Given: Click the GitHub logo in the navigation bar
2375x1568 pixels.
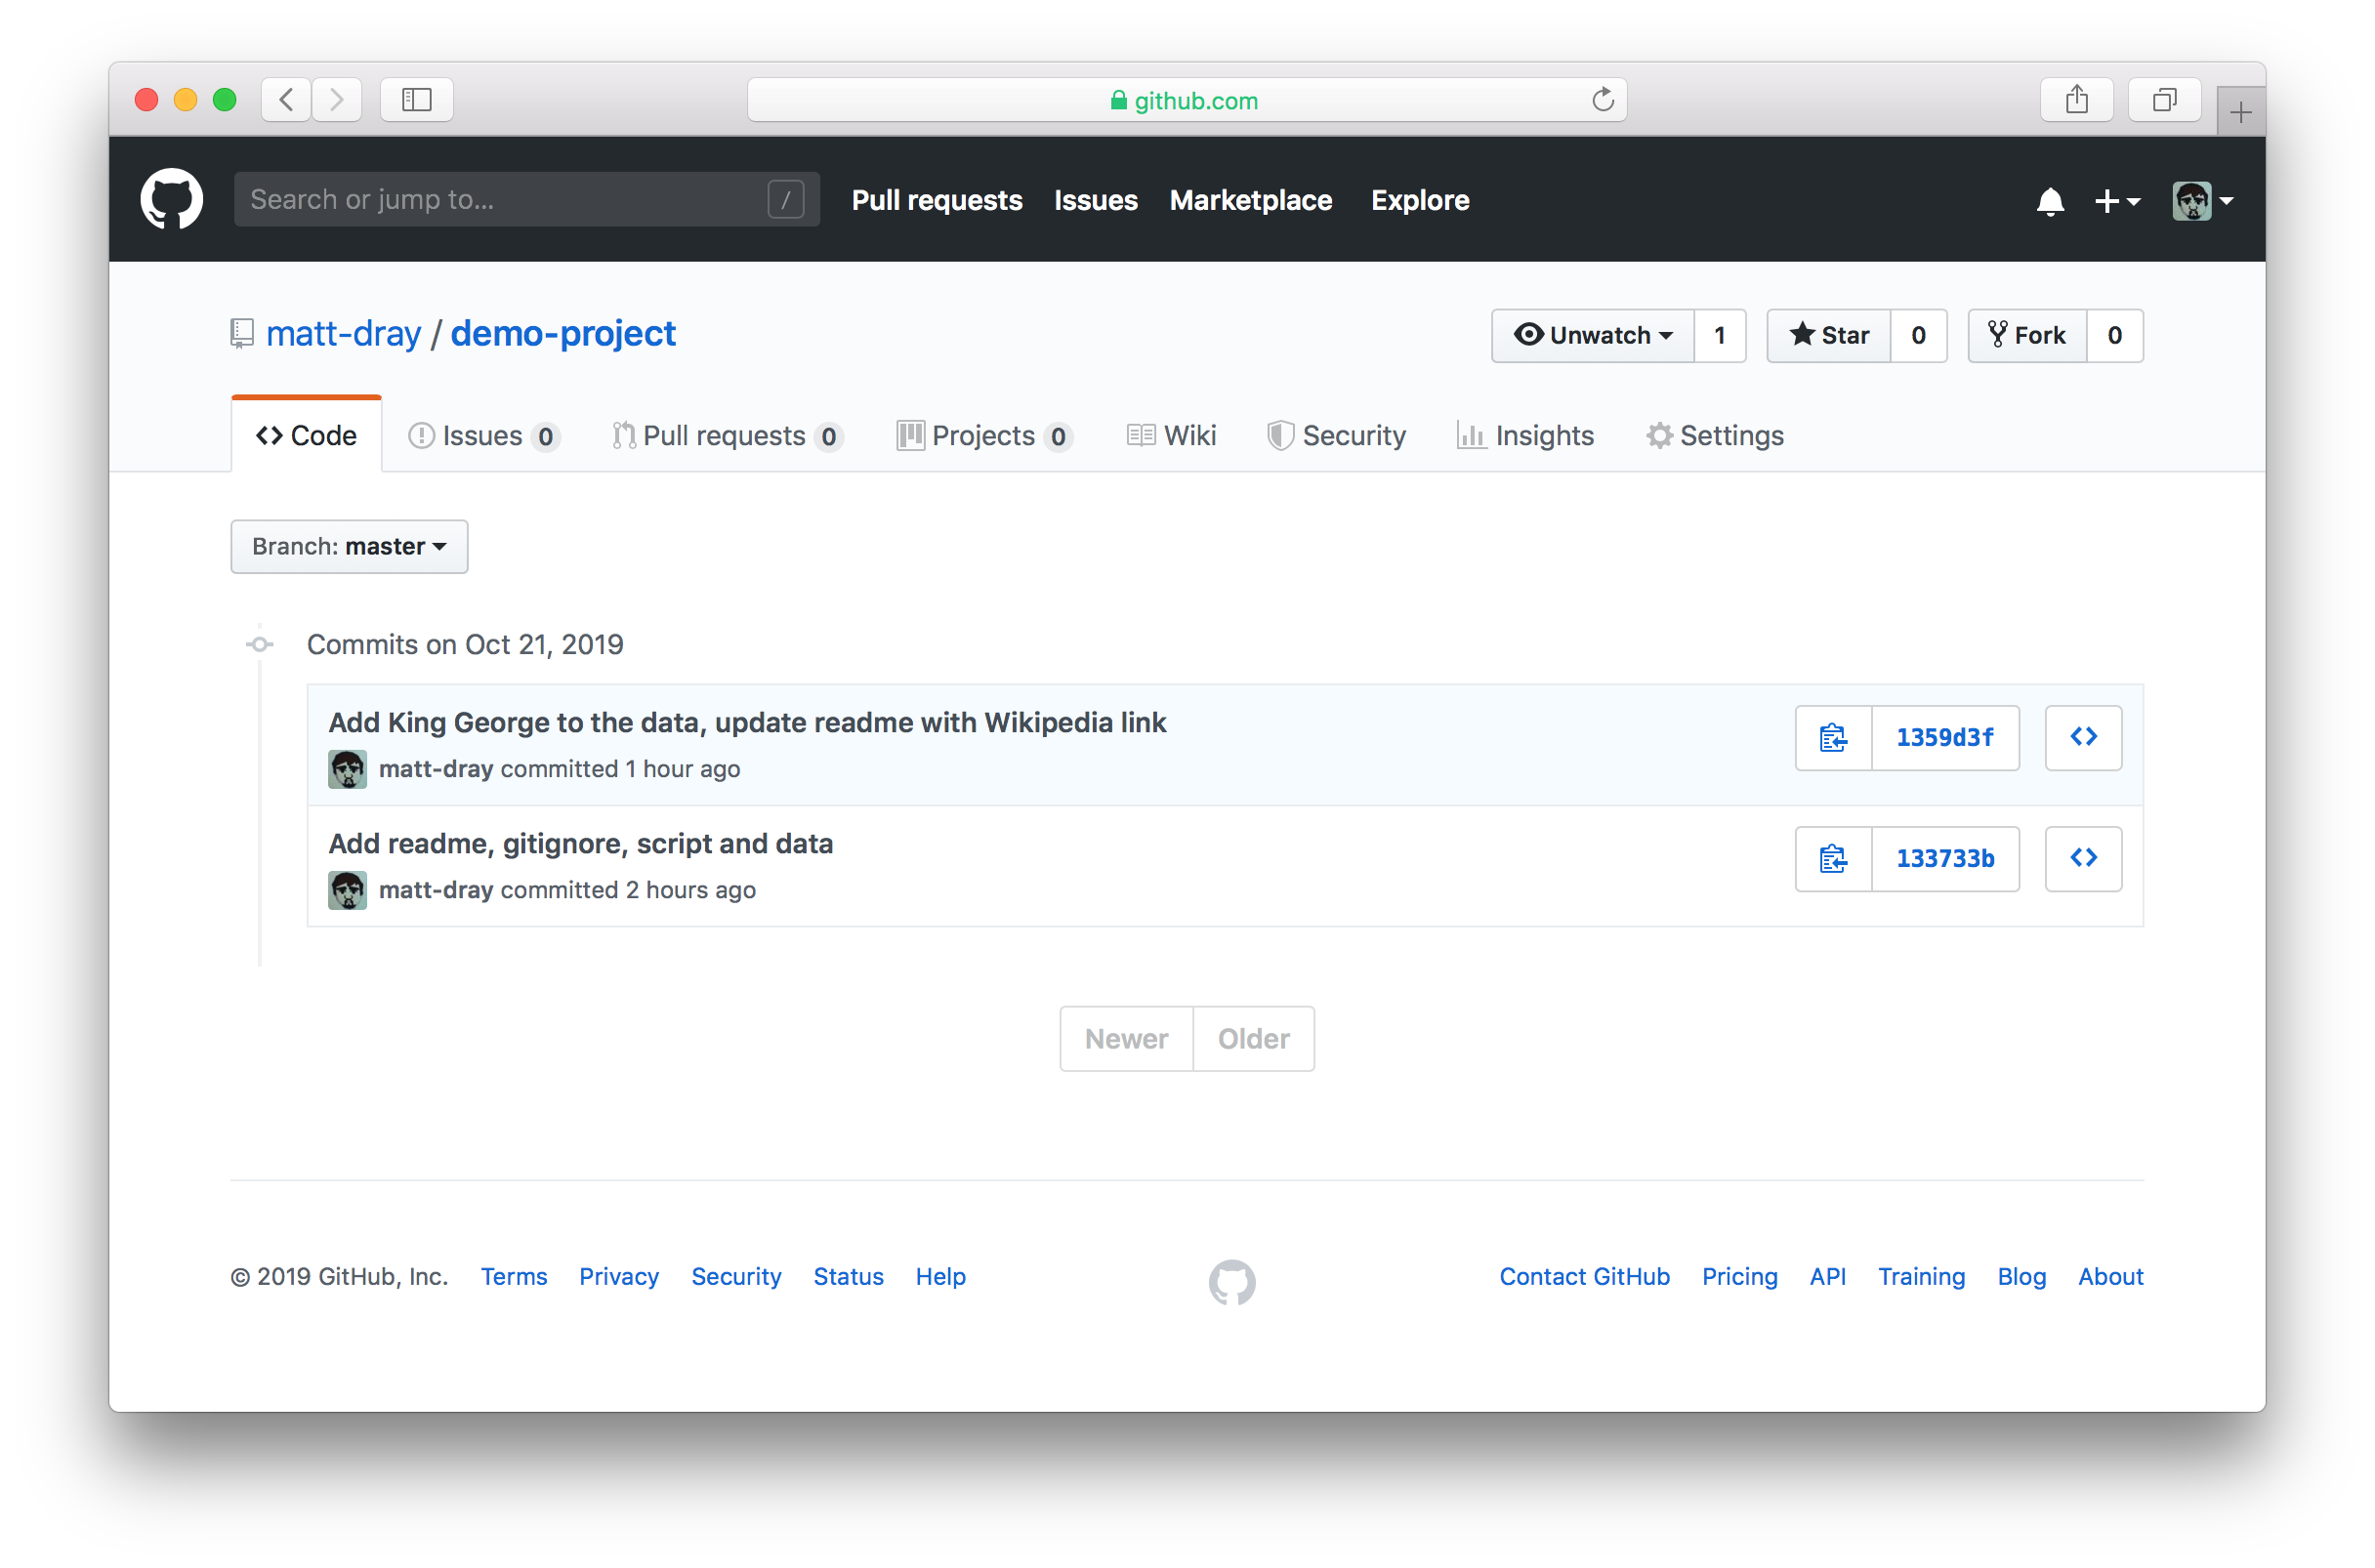Looking at the screenshot, I should tap(172, 199).
